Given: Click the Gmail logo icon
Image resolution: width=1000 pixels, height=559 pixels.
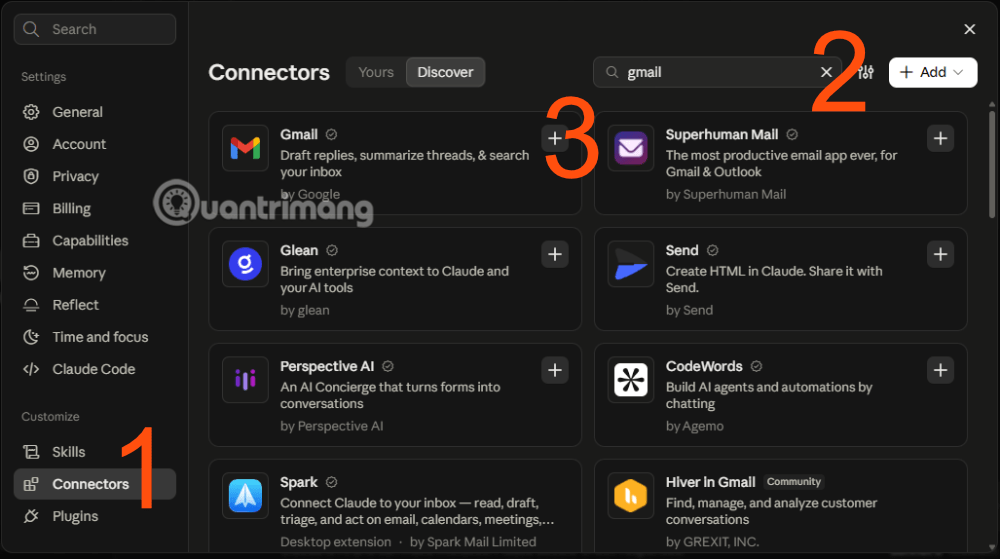Looking at the screenshot, I should [x=246, y=148].
